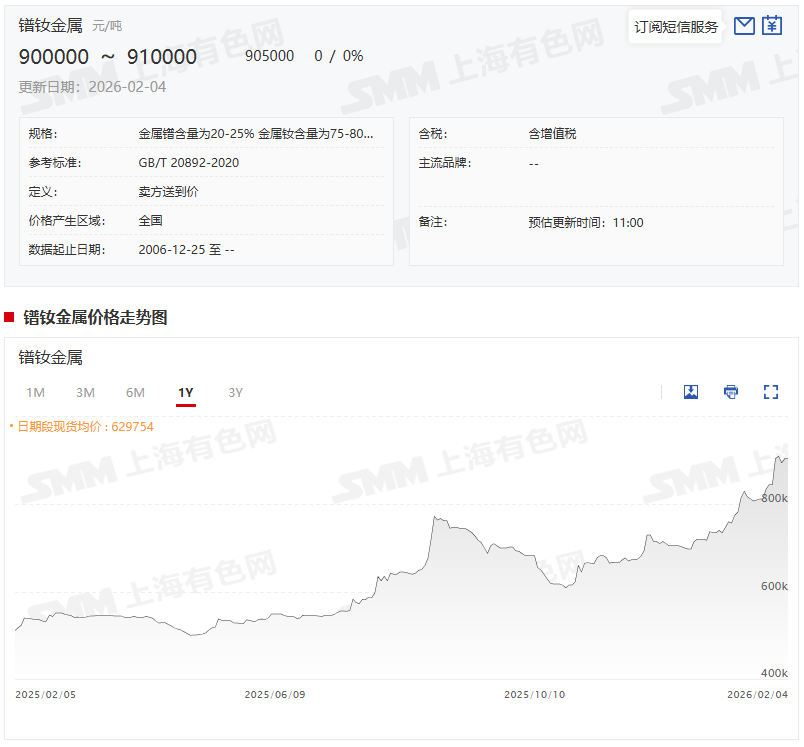Image resolution: width=804 pixels, height=747 pixels.
Task: Click the orange dot before 日期段现货均价
Action: point(11,427)
